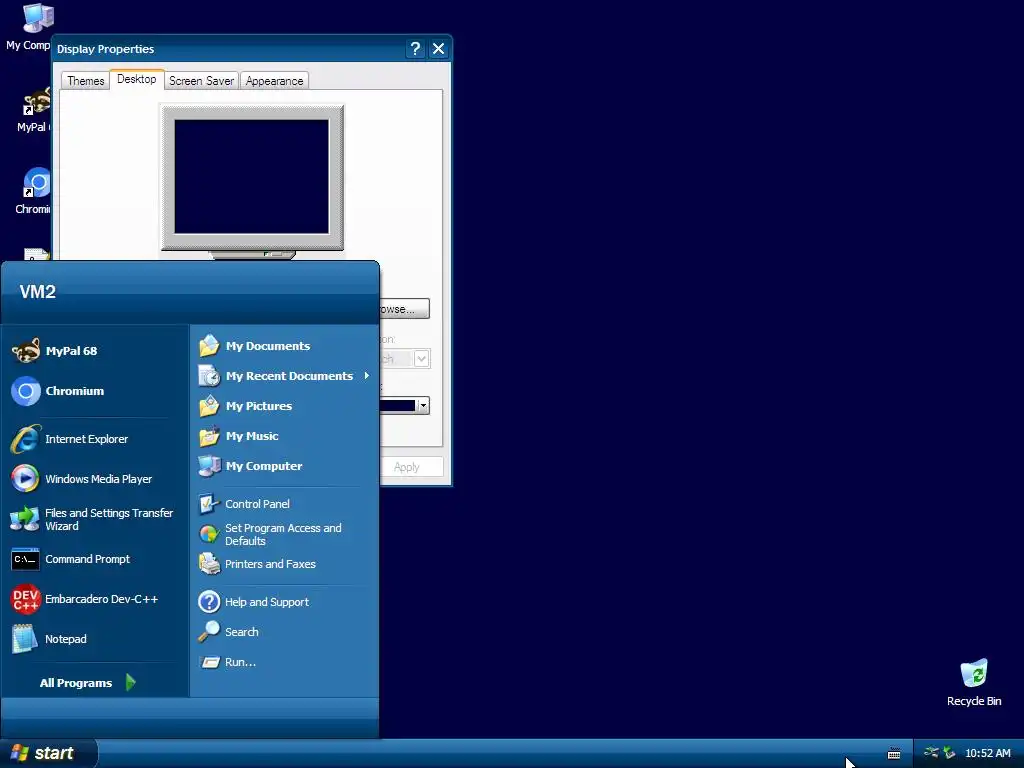Expand the All Programs menu
This screenshot has width=1024, height=768.
(x=88, y=683)
